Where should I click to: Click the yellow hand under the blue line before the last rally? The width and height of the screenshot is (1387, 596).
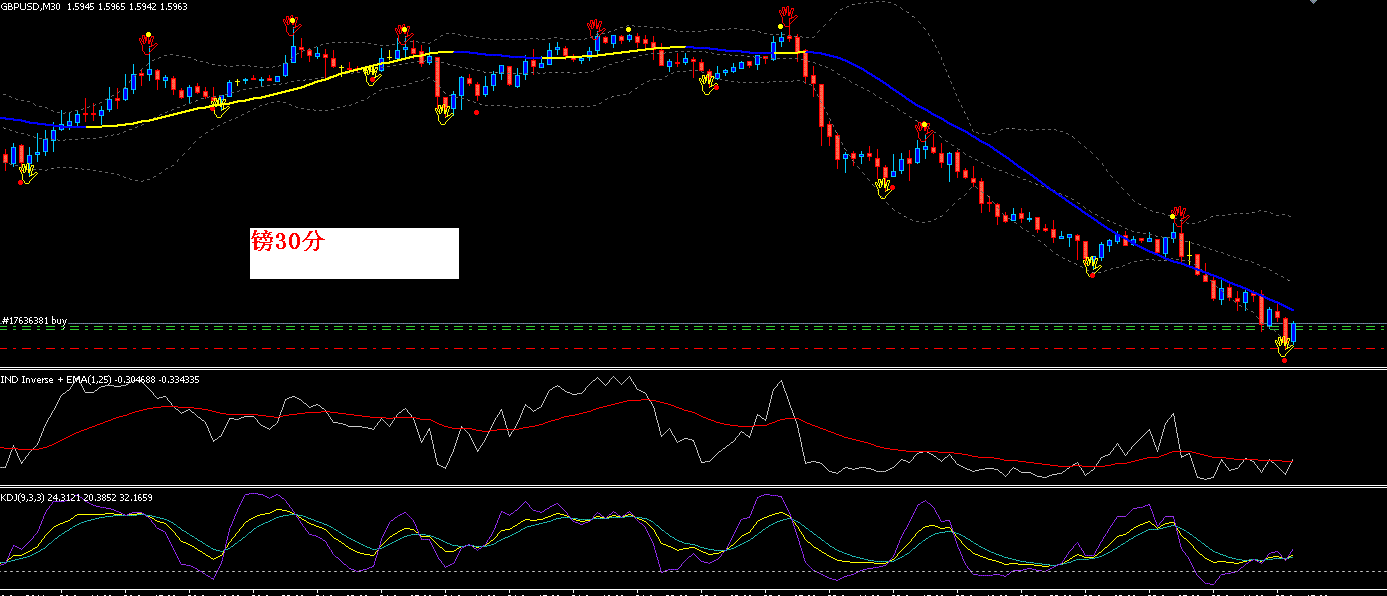pos(1091,266)
